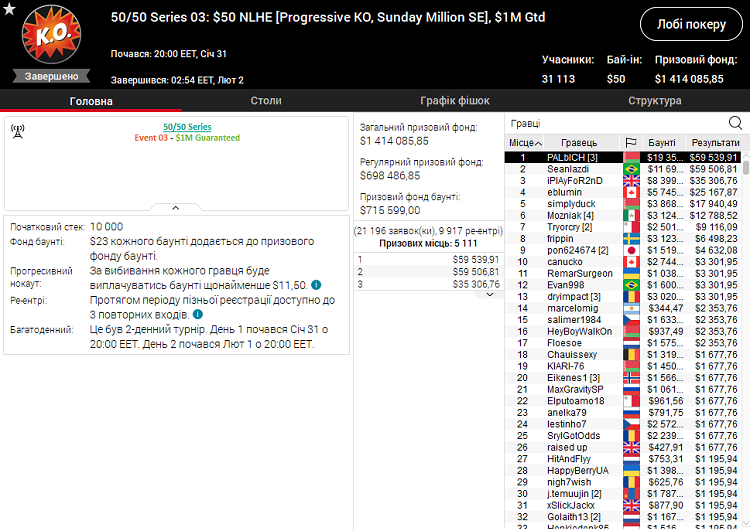Switch to the Столи tab

[265, 101]
